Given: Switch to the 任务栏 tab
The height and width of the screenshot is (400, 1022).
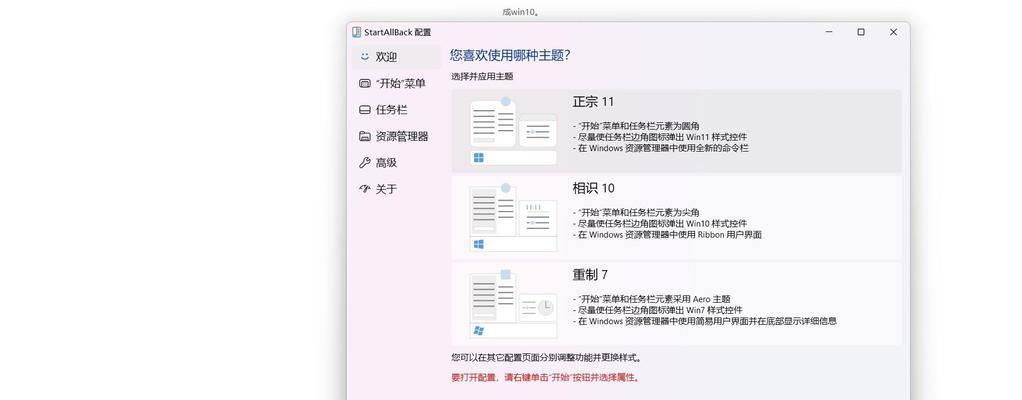Looking at the screenshot, I should pyautogui.click(x=396, y=110).
